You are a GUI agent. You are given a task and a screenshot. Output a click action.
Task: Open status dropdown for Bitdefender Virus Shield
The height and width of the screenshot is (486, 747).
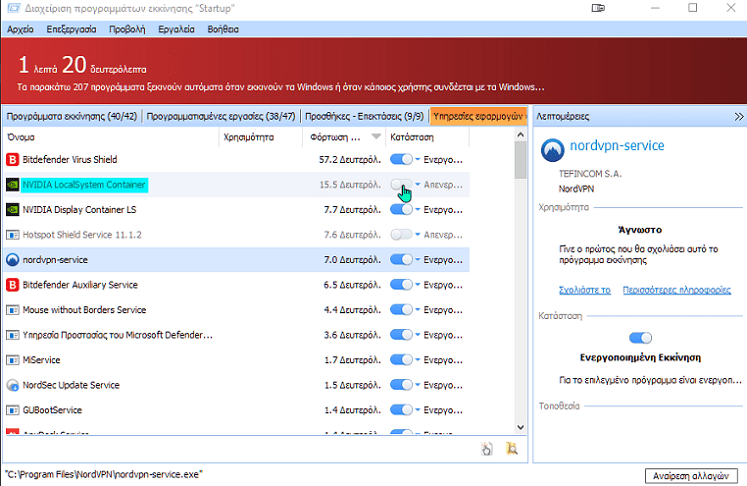point(418,160)
